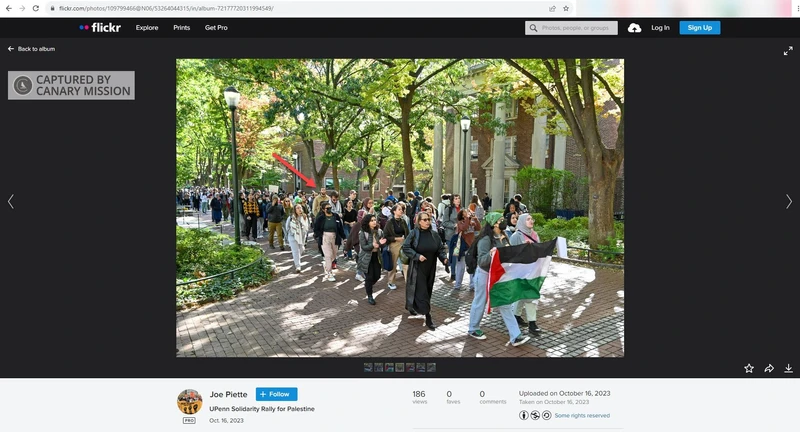800x432 pixels.
Task: Click the Log In link
Action: [660, 28]
